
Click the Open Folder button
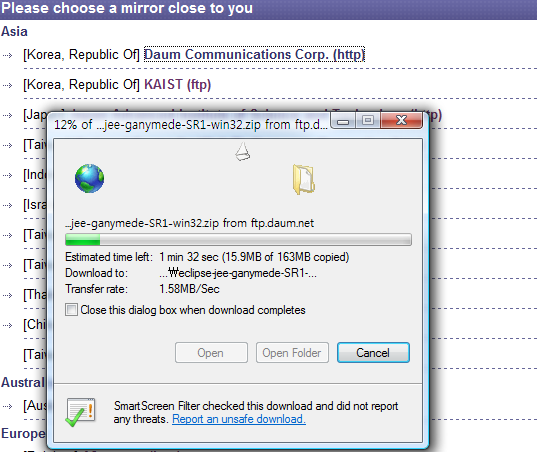292,352
